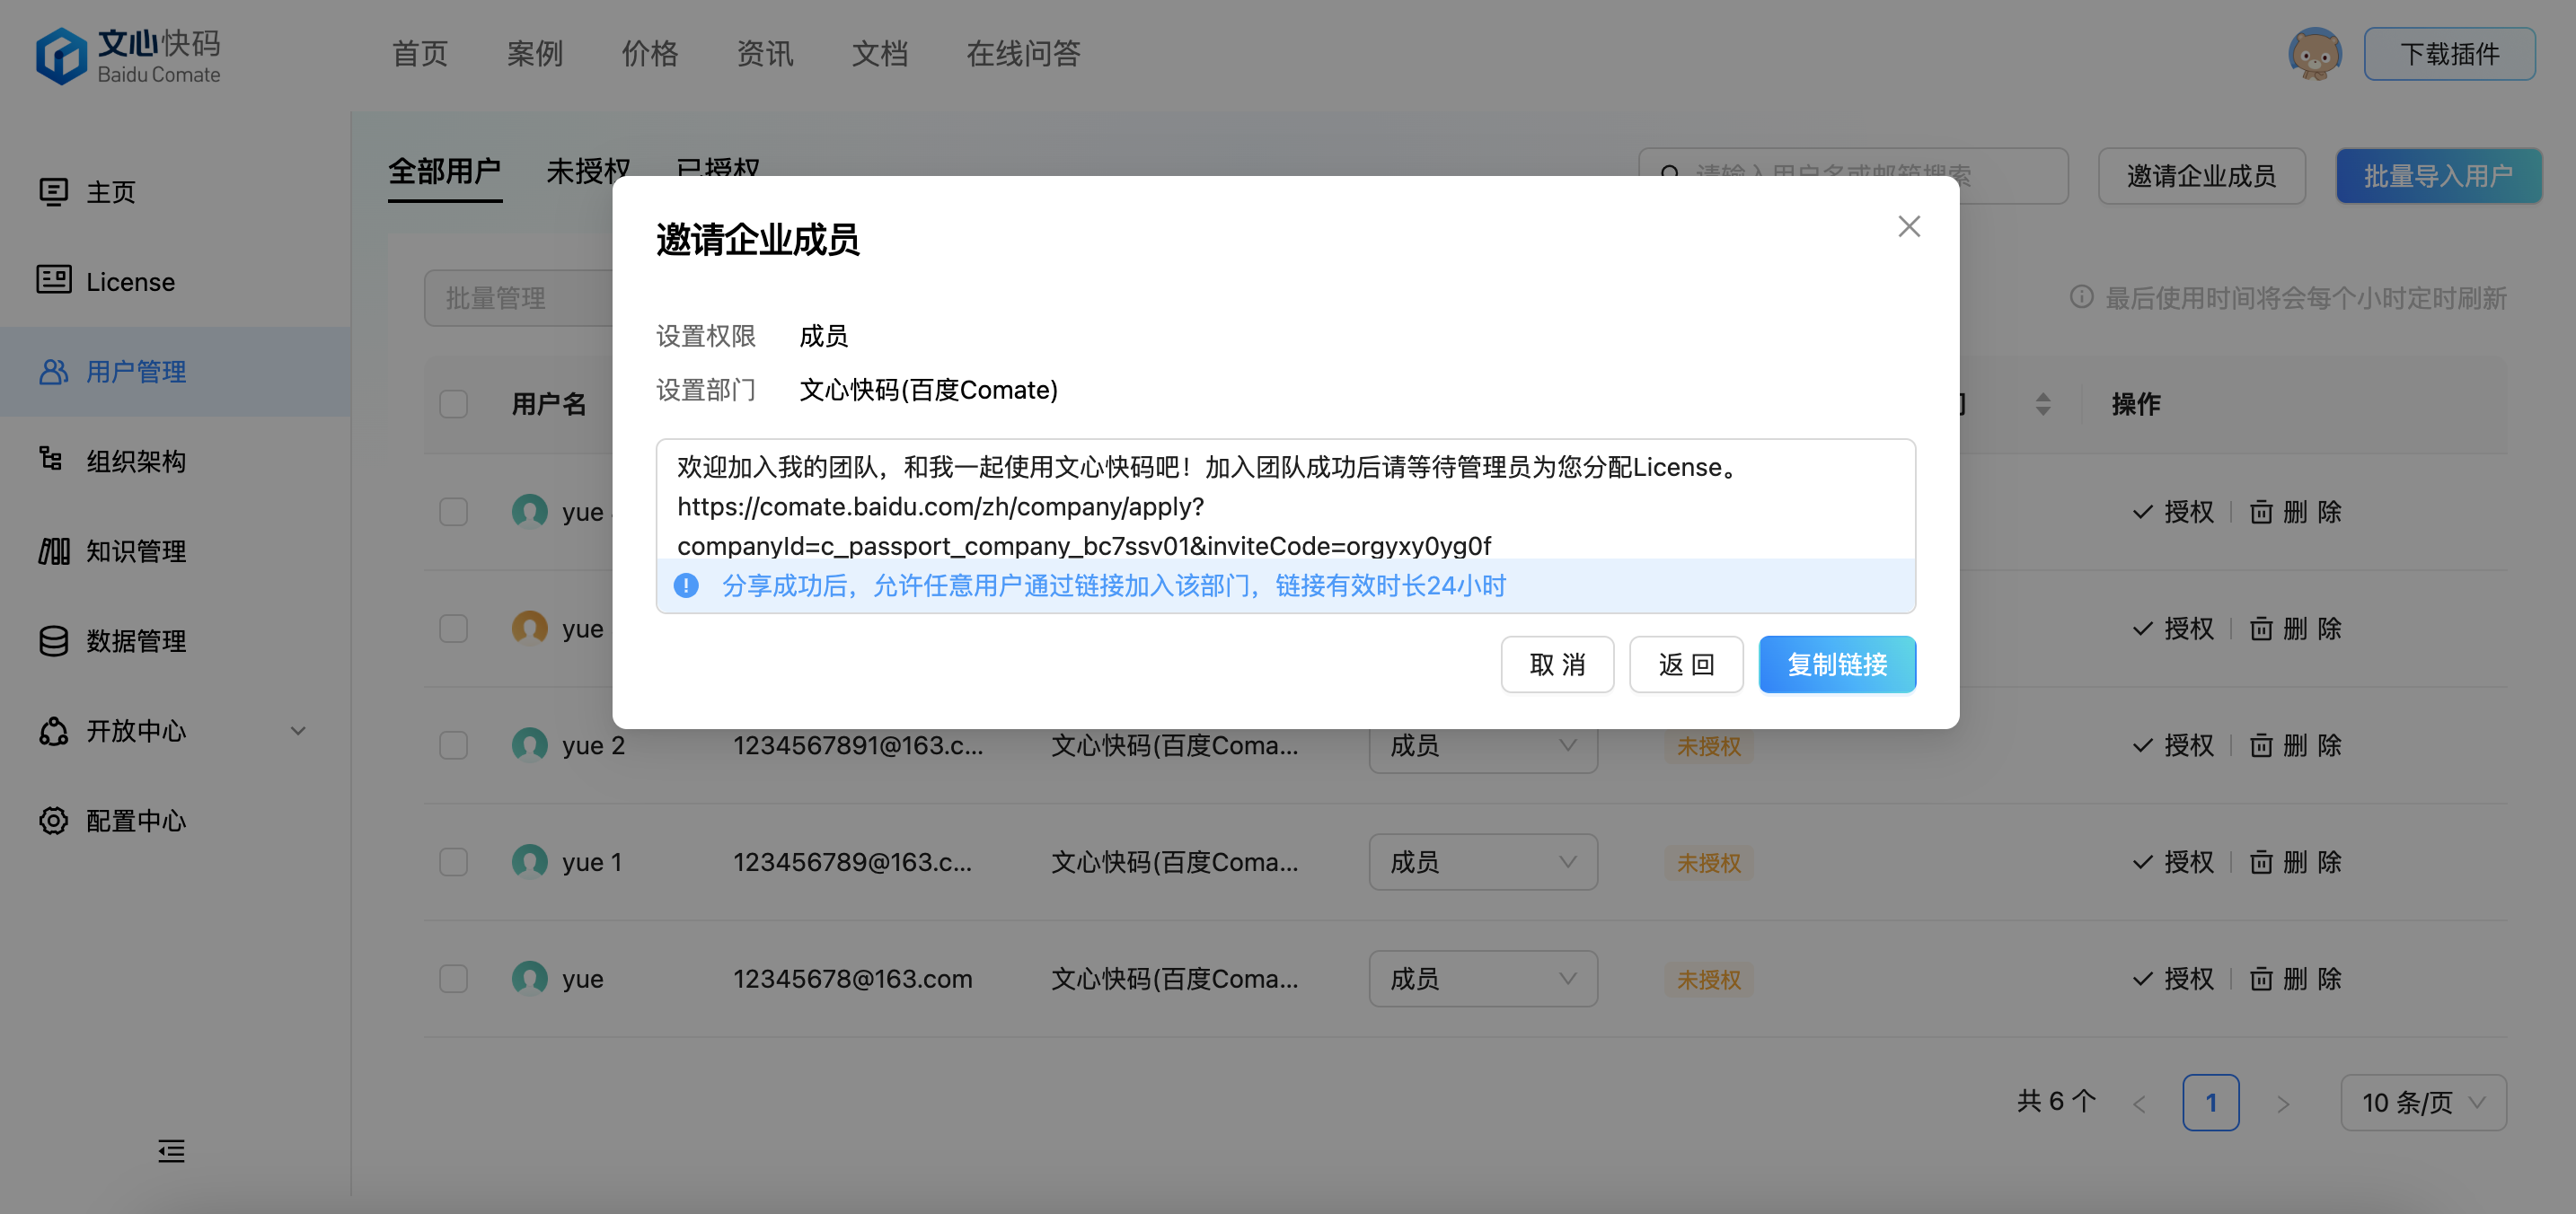Viewport: 2576px width, 1214px height.
Task: Open role dropdown for 12345678@163.com
Action: pos(1483,979)
